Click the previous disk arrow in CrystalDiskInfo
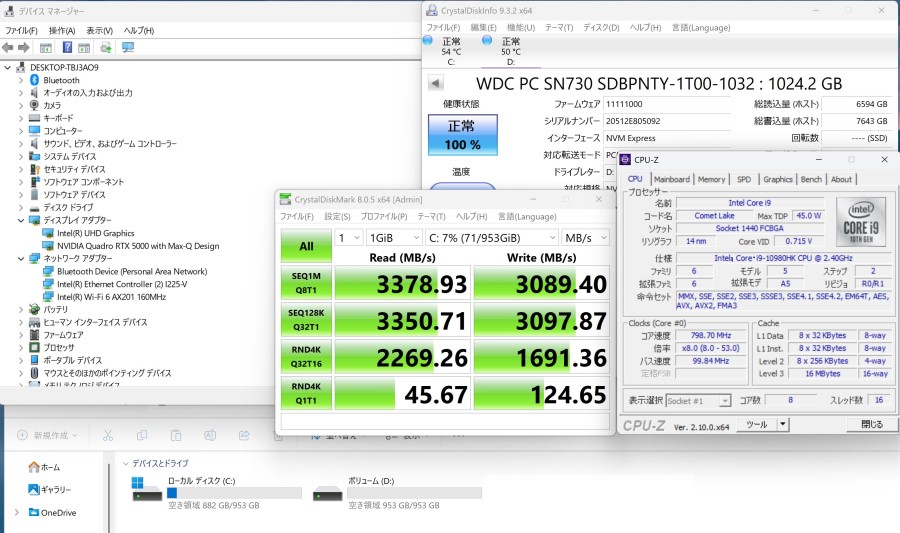 point(436,84)
